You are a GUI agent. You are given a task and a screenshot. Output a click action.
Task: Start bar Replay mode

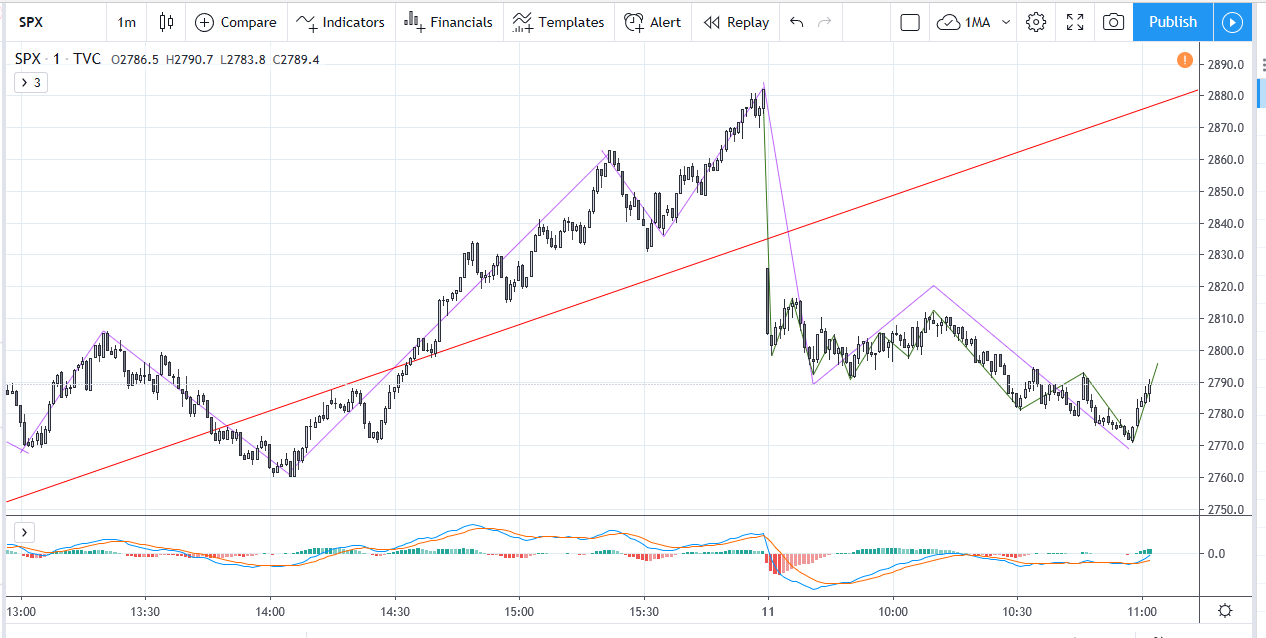(x=736, y=22)
